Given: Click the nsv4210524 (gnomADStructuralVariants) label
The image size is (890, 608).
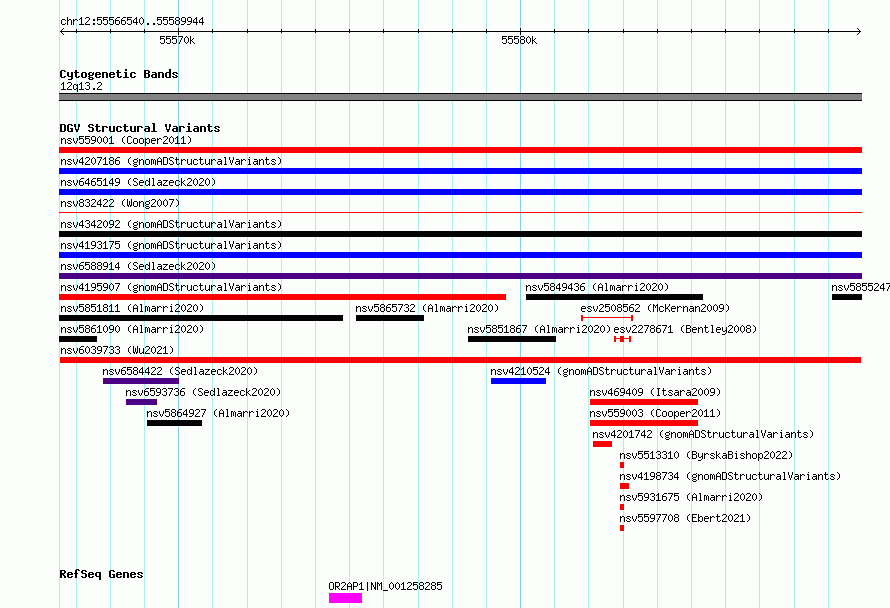Looking at the screenshot, I should pos(601,371).
